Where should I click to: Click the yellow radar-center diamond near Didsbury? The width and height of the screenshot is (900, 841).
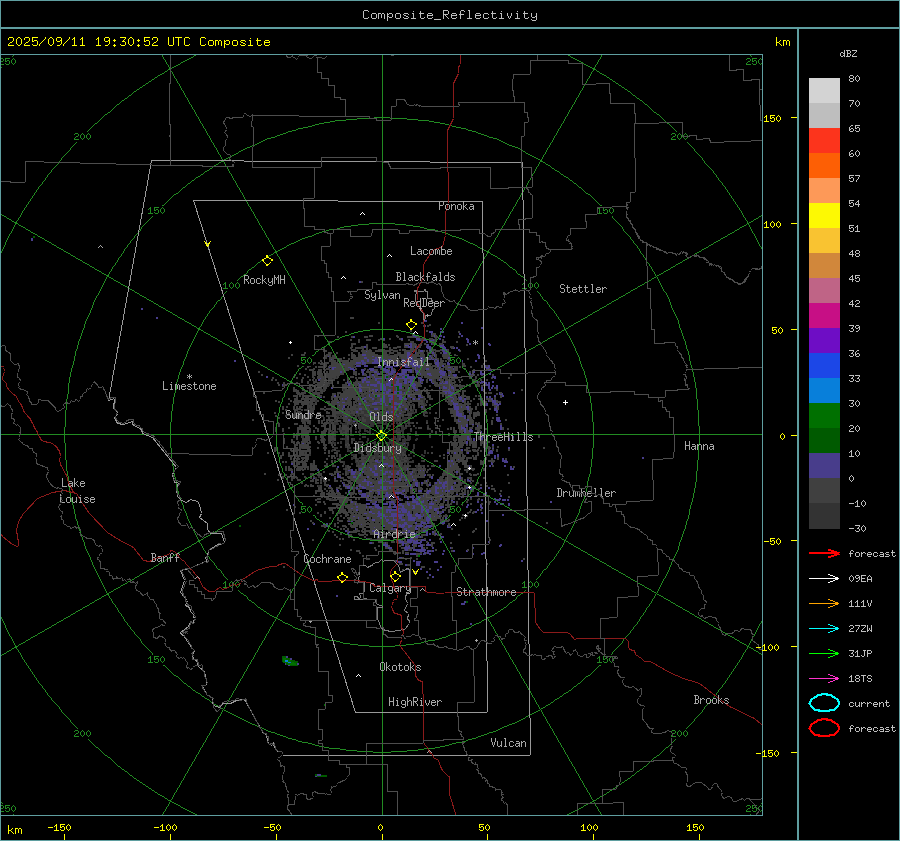381,436
